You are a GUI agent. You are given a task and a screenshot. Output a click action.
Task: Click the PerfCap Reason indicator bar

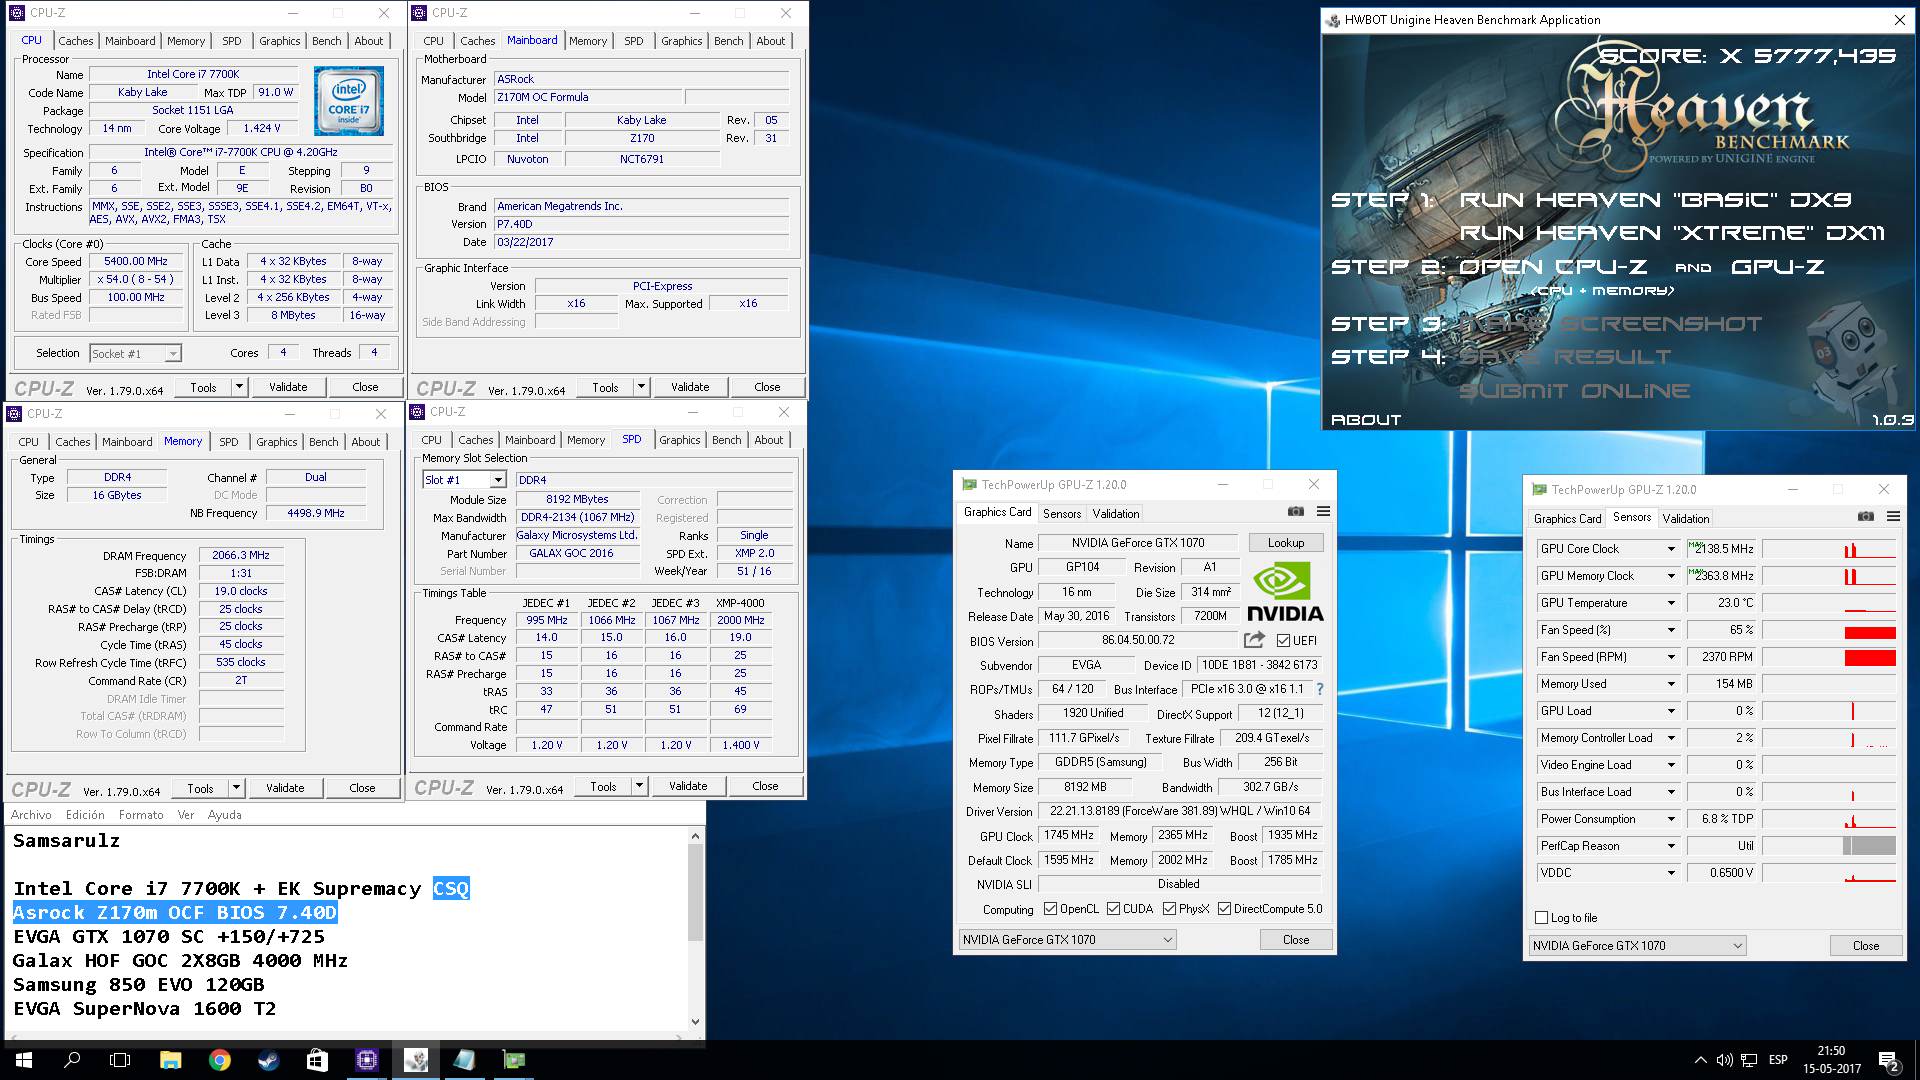pyautogui.click(x=1829, y=846)
